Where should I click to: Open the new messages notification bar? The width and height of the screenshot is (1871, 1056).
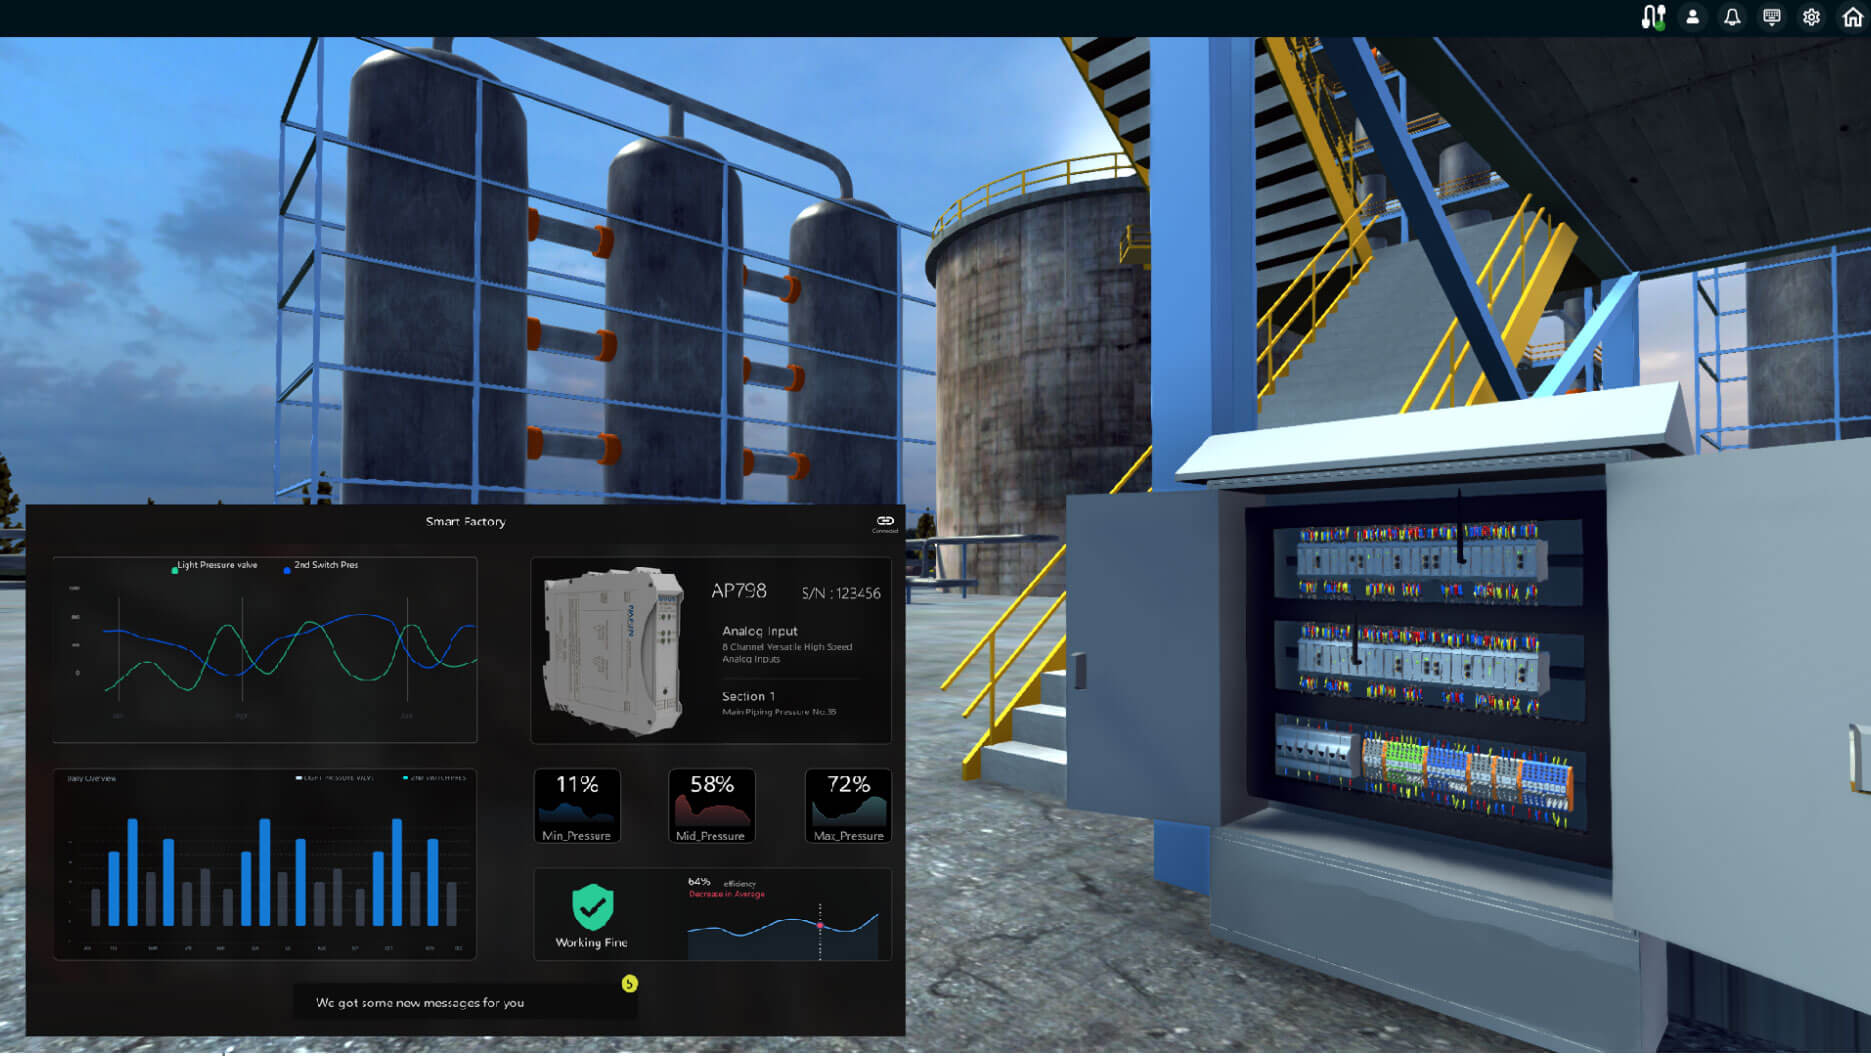pos(465,1002)
